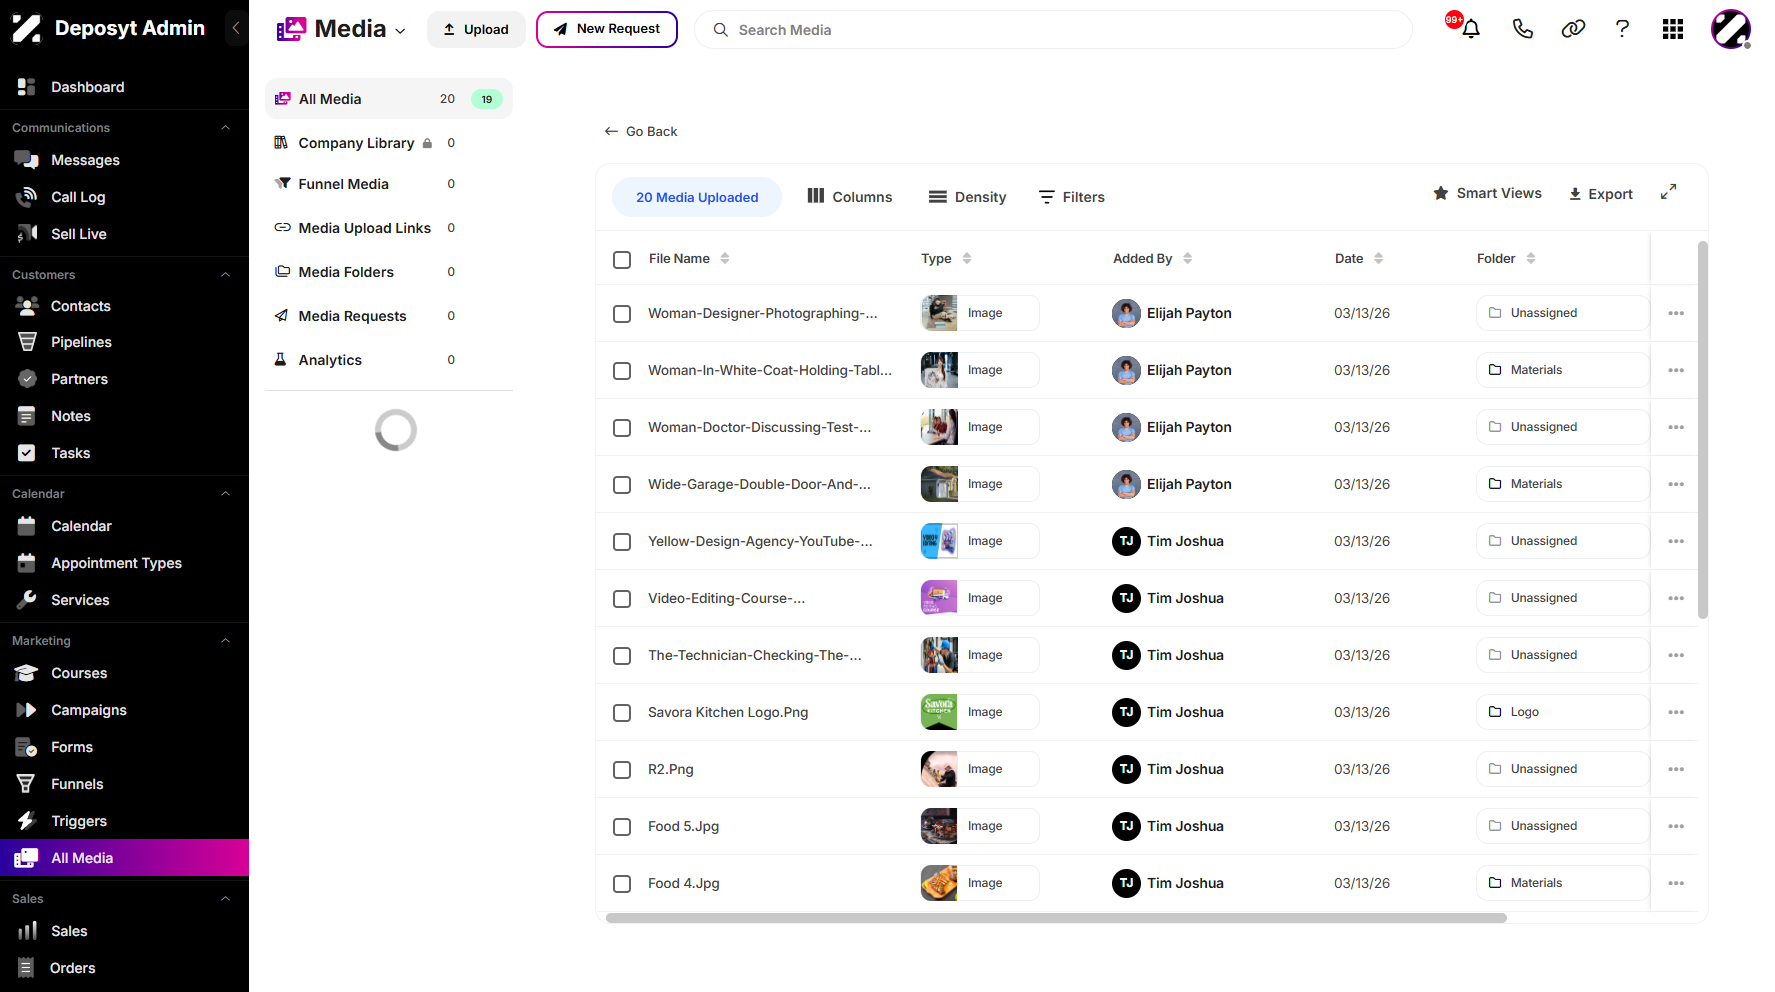Select the 20 Media Uploaded tab
The image size is (1775, 992).
(x=697, y=197)
